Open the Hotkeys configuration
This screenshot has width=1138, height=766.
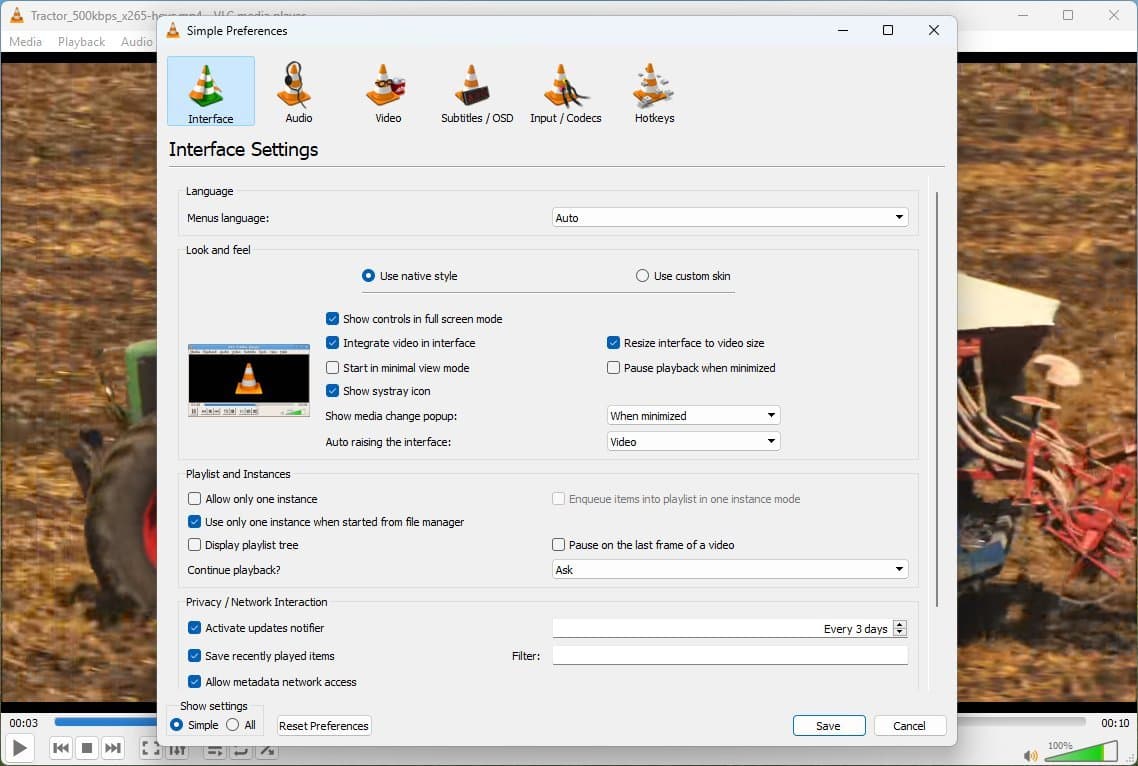point(653,91)
